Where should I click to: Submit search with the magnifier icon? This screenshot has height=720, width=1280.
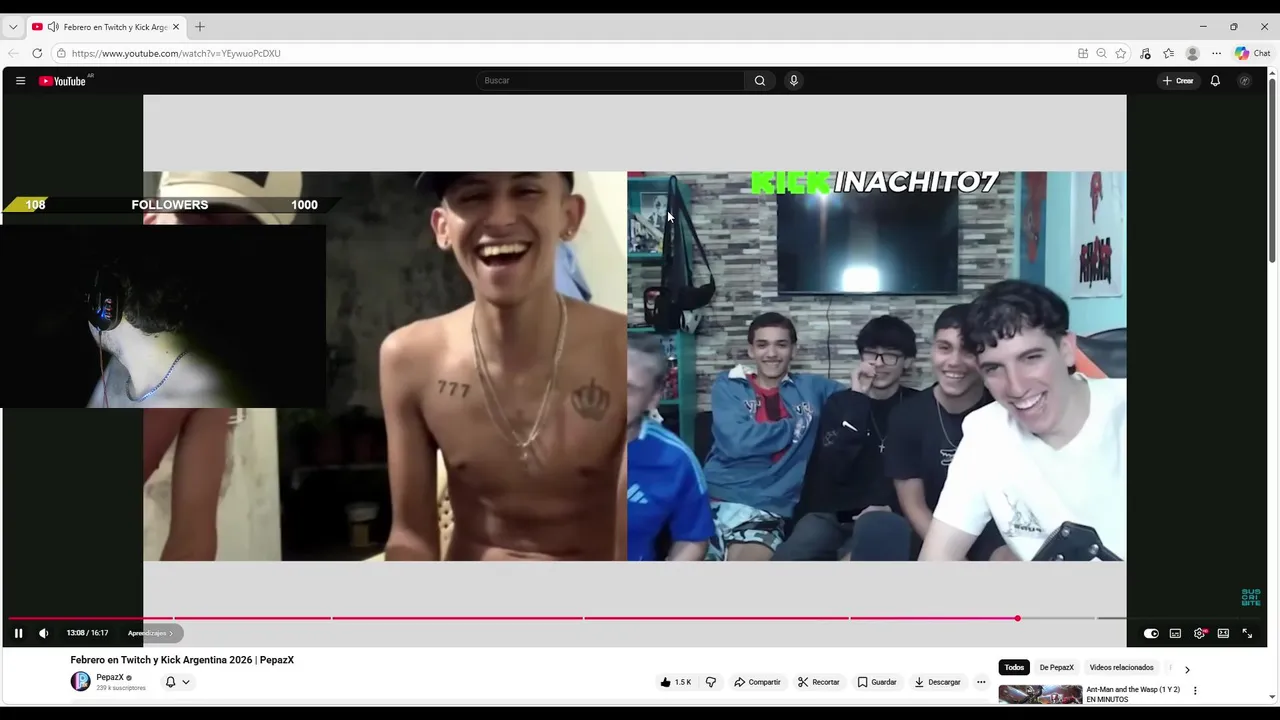(760, 81)
